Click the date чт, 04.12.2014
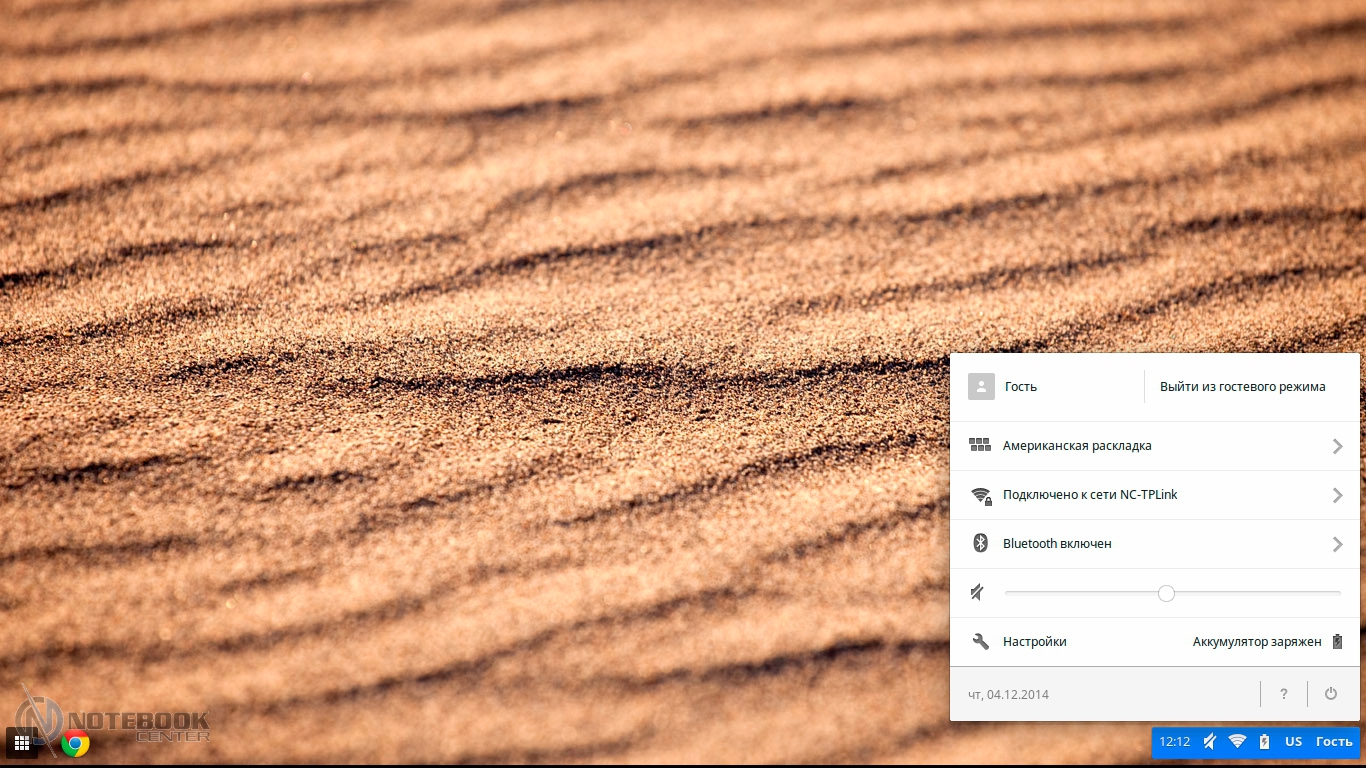 [x=1008, y=694]
